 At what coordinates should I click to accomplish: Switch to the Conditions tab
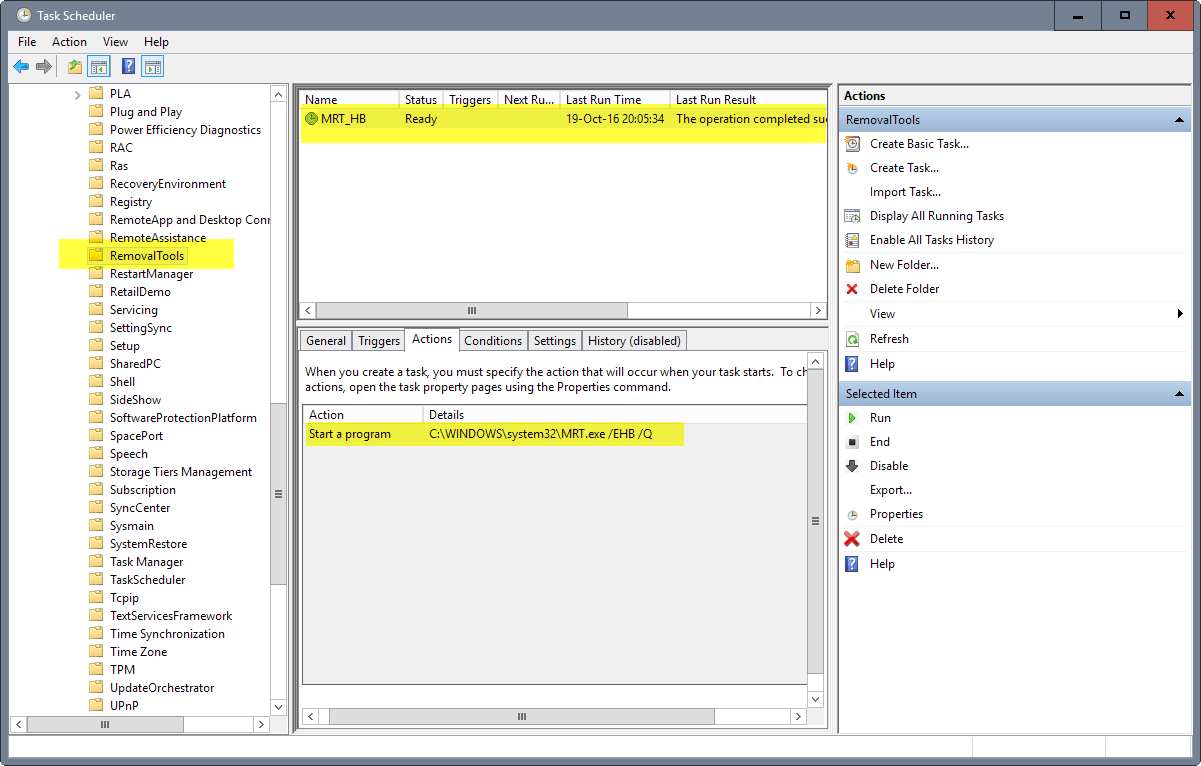coord(493,341)
